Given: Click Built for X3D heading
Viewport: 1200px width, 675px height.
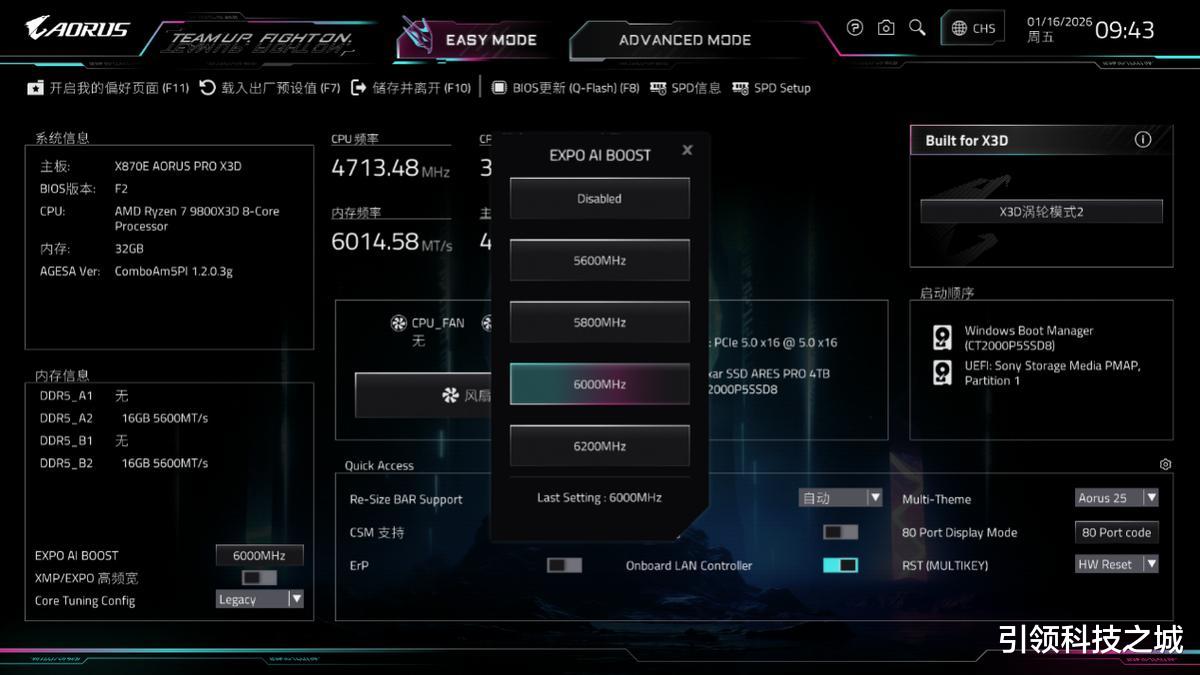Looking at the screenshot, I should point(967,140).
